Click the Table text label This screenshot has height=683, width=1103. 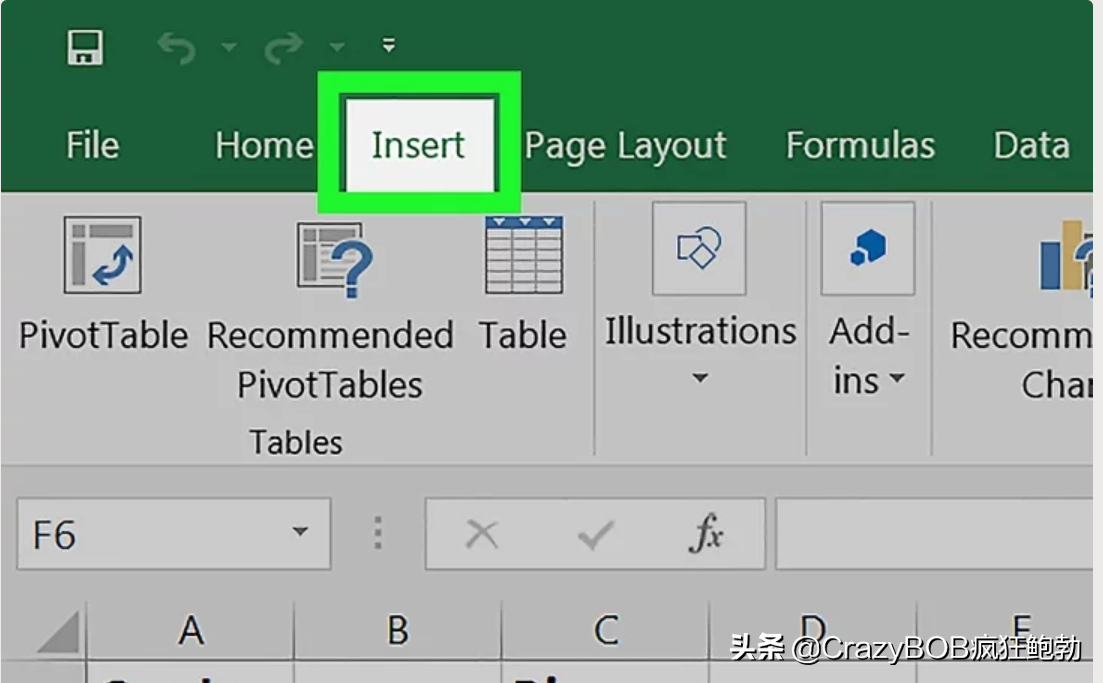click(x=523, y=336)
